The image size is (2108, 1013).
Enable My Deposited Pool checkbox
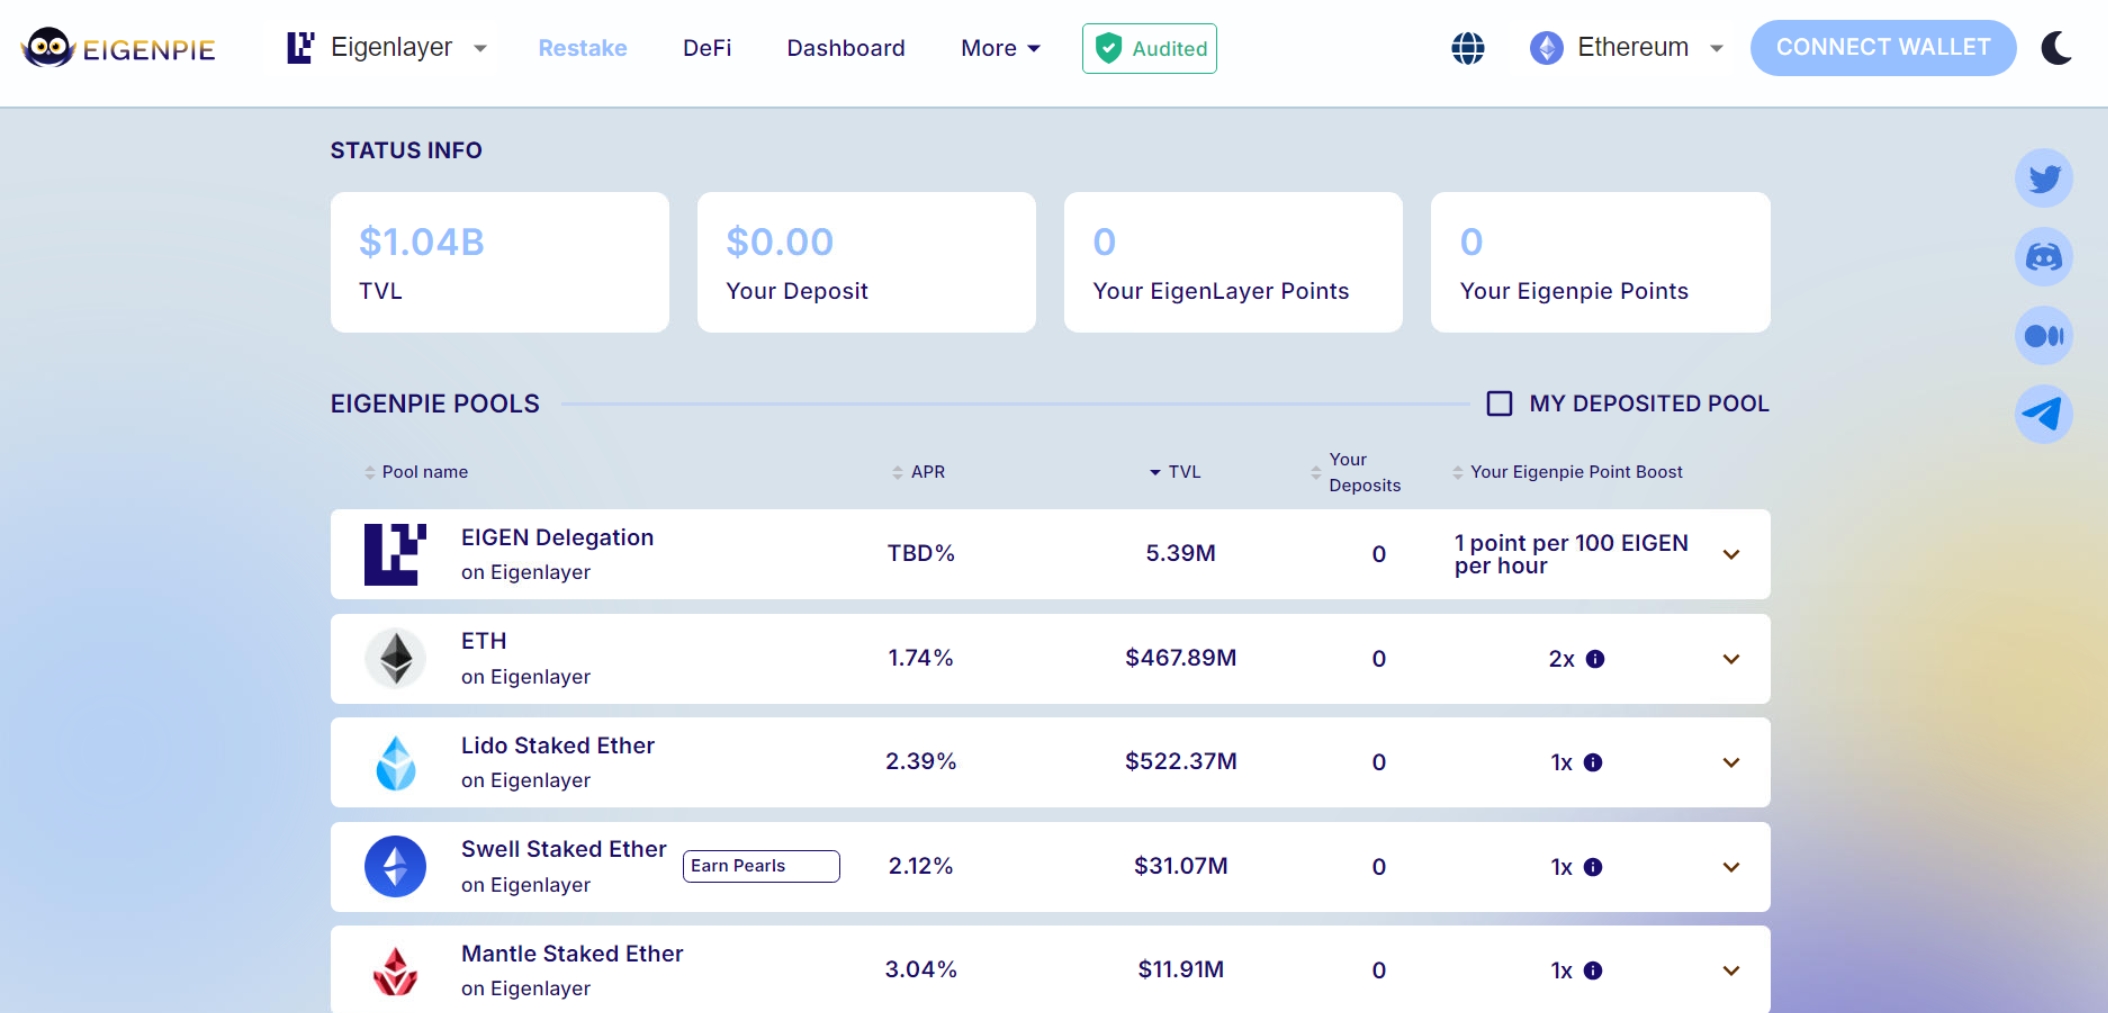point(1499,403)
